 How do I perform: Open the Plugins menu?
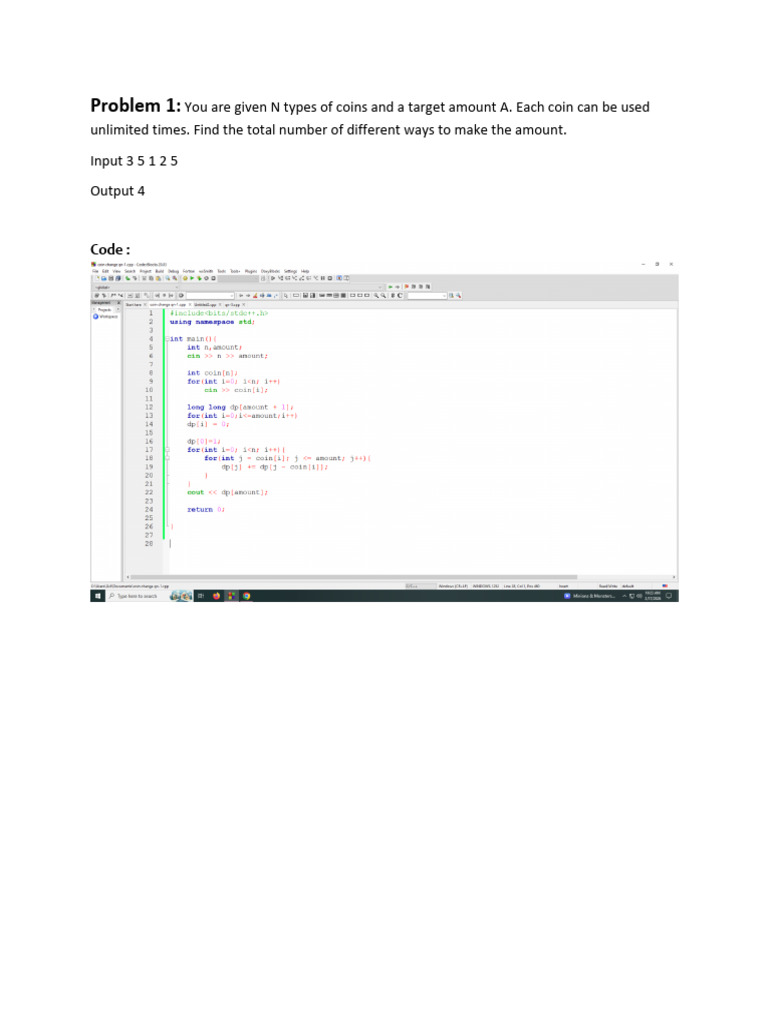click(251, 271)
